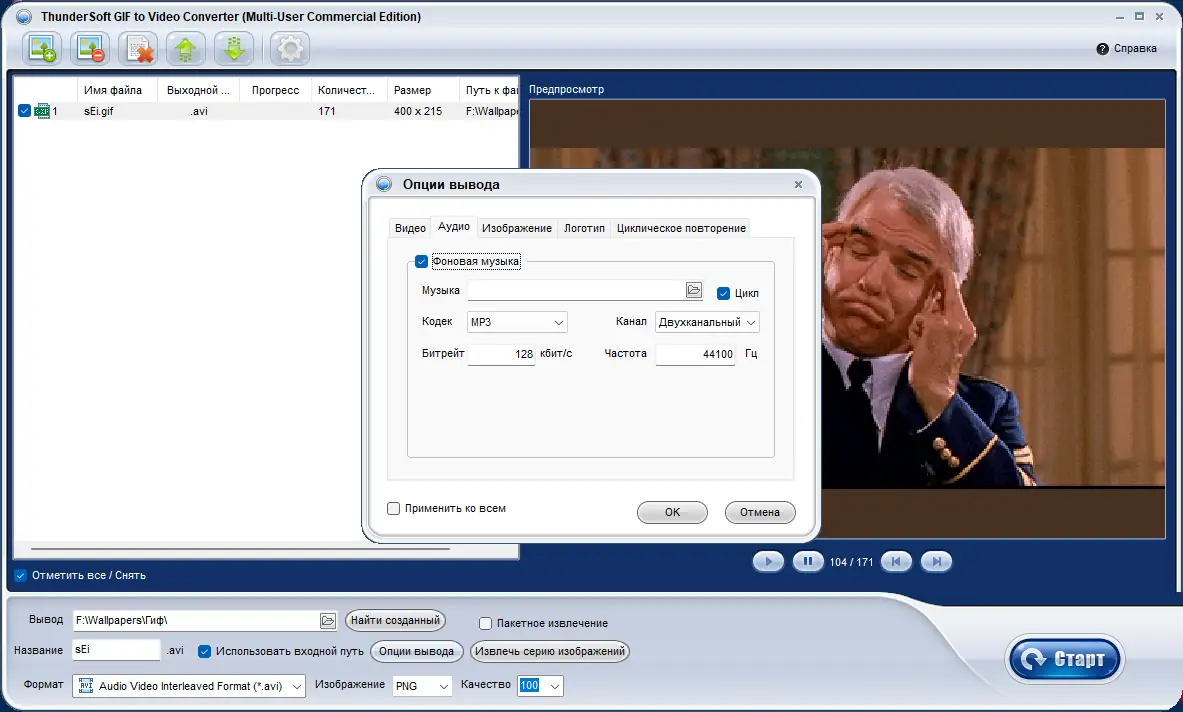
Task: Click the Вывод path field
Action: pyautogui.click(x=196, y=621)
